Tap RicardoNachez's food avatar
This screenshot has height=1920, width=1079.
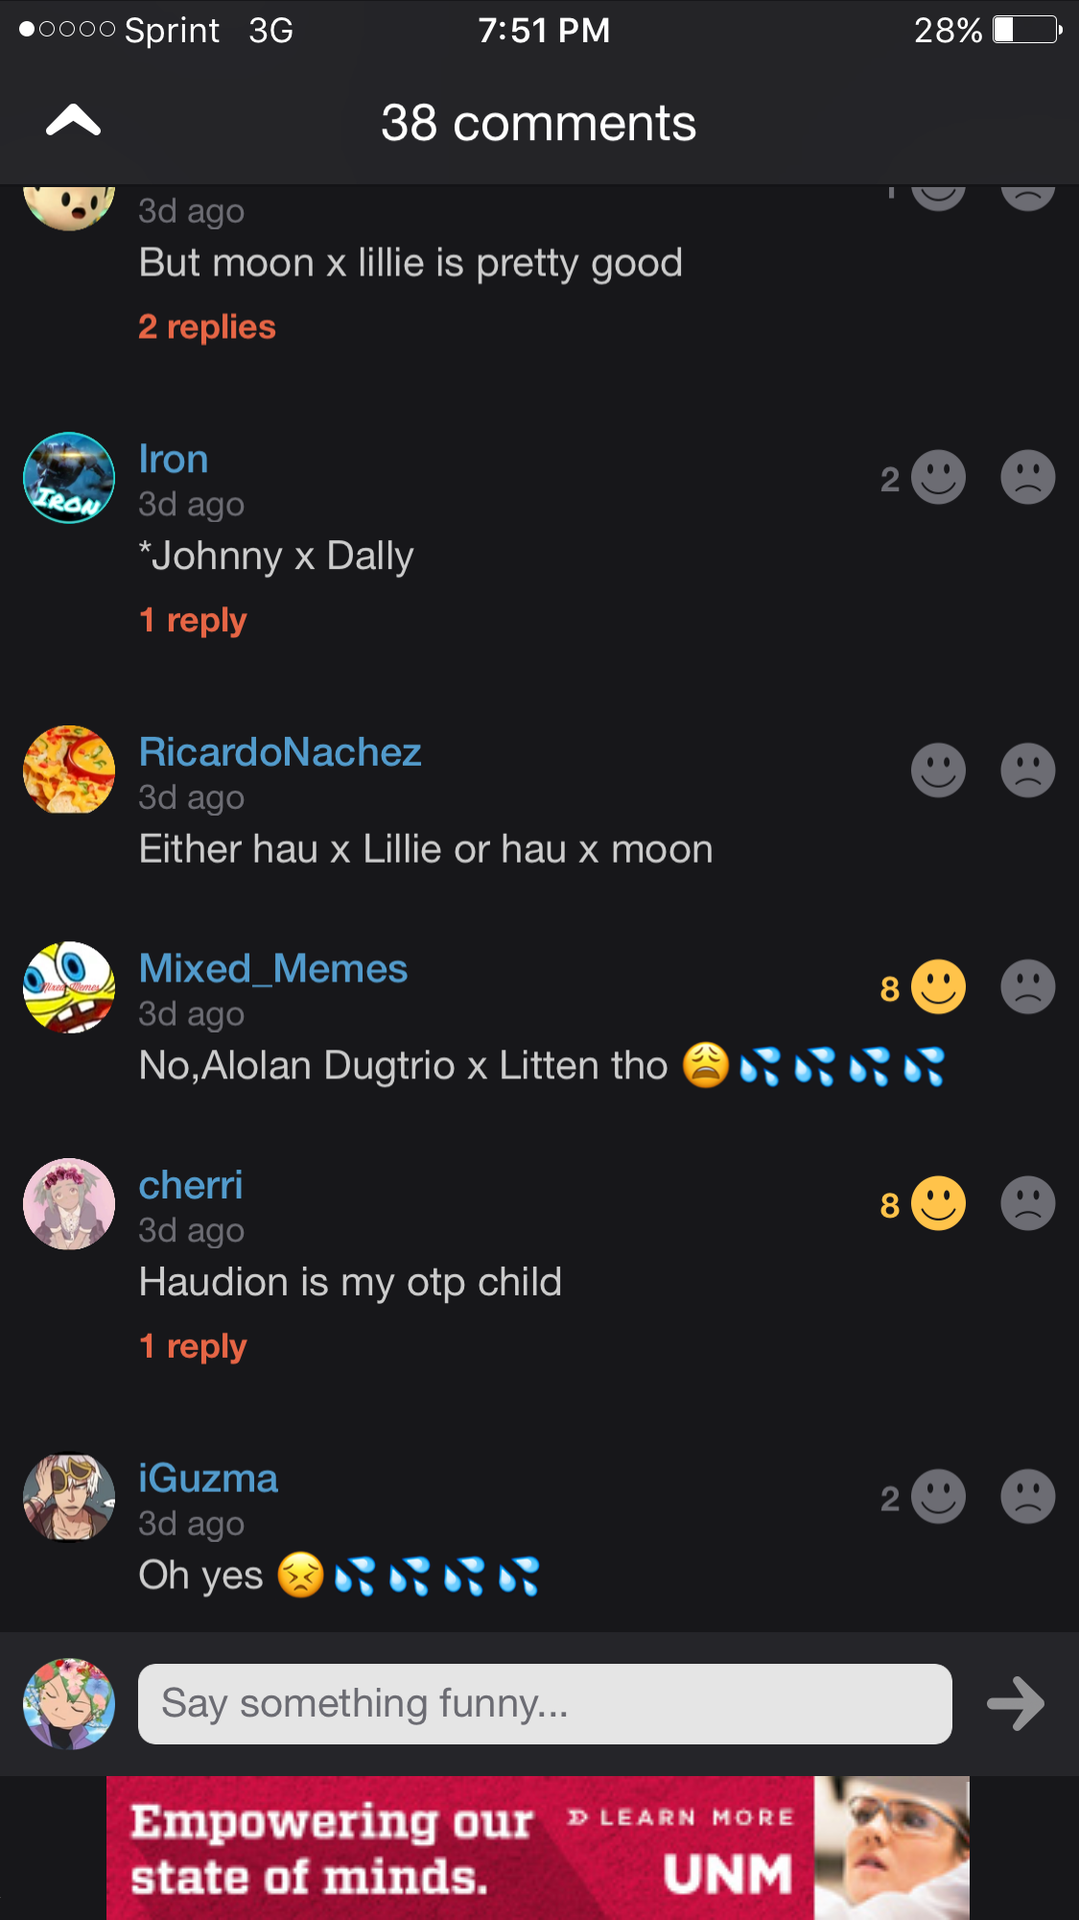coord(69,770)
